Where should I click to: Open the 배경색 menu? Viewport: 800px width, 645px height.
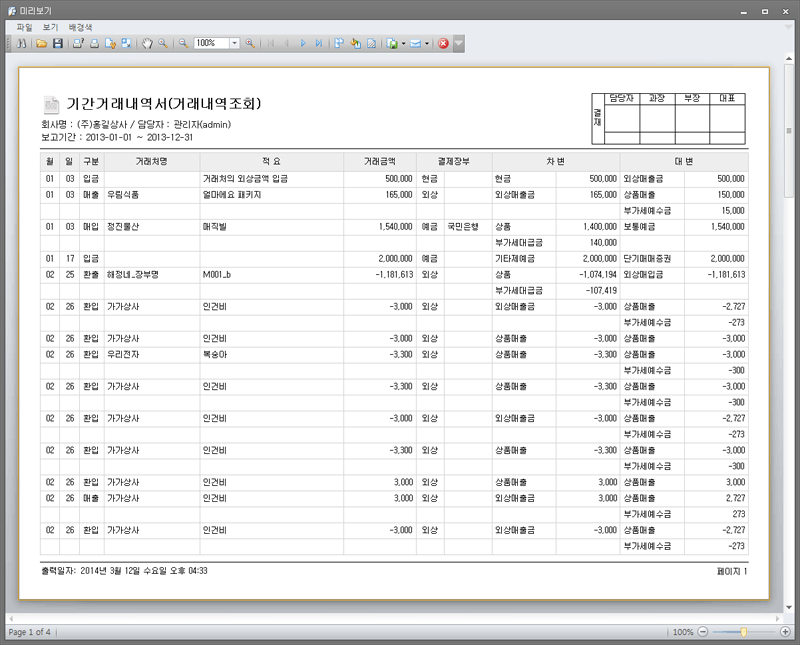click(x=80, y=26)
